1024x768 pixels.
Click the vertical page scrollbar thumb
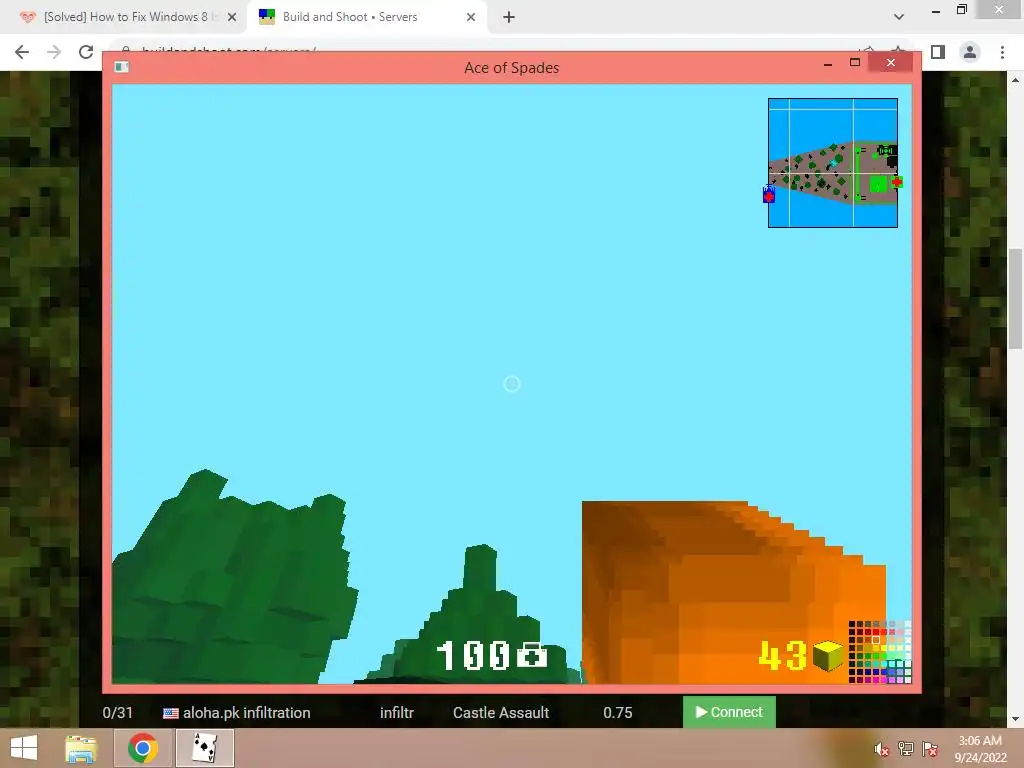[1015, 299]
